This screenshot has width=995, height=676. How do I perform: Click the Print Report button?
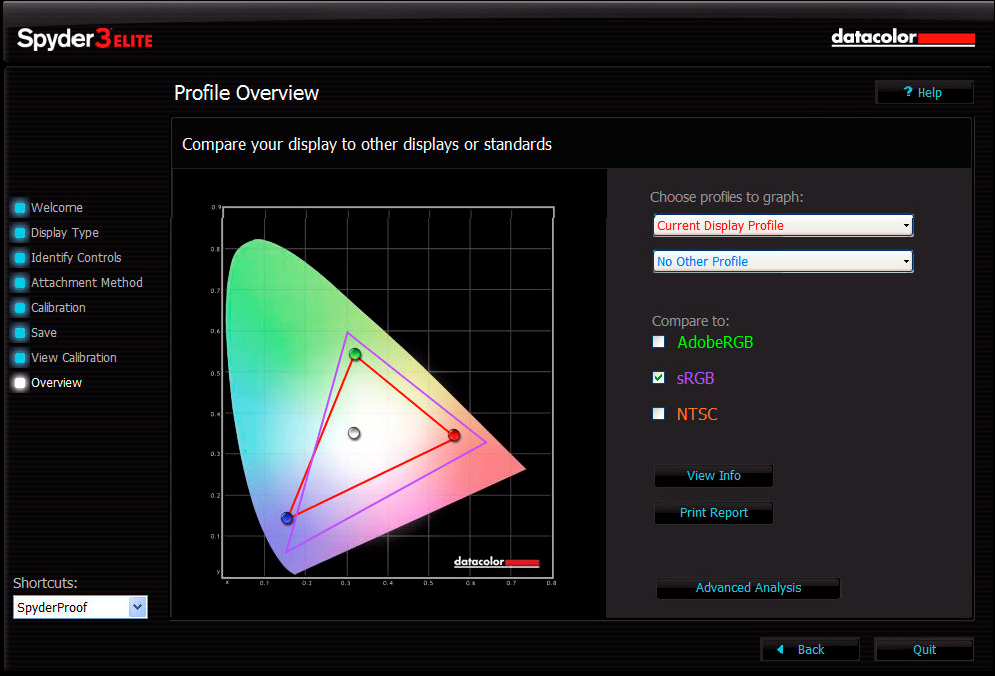[713, 513]
